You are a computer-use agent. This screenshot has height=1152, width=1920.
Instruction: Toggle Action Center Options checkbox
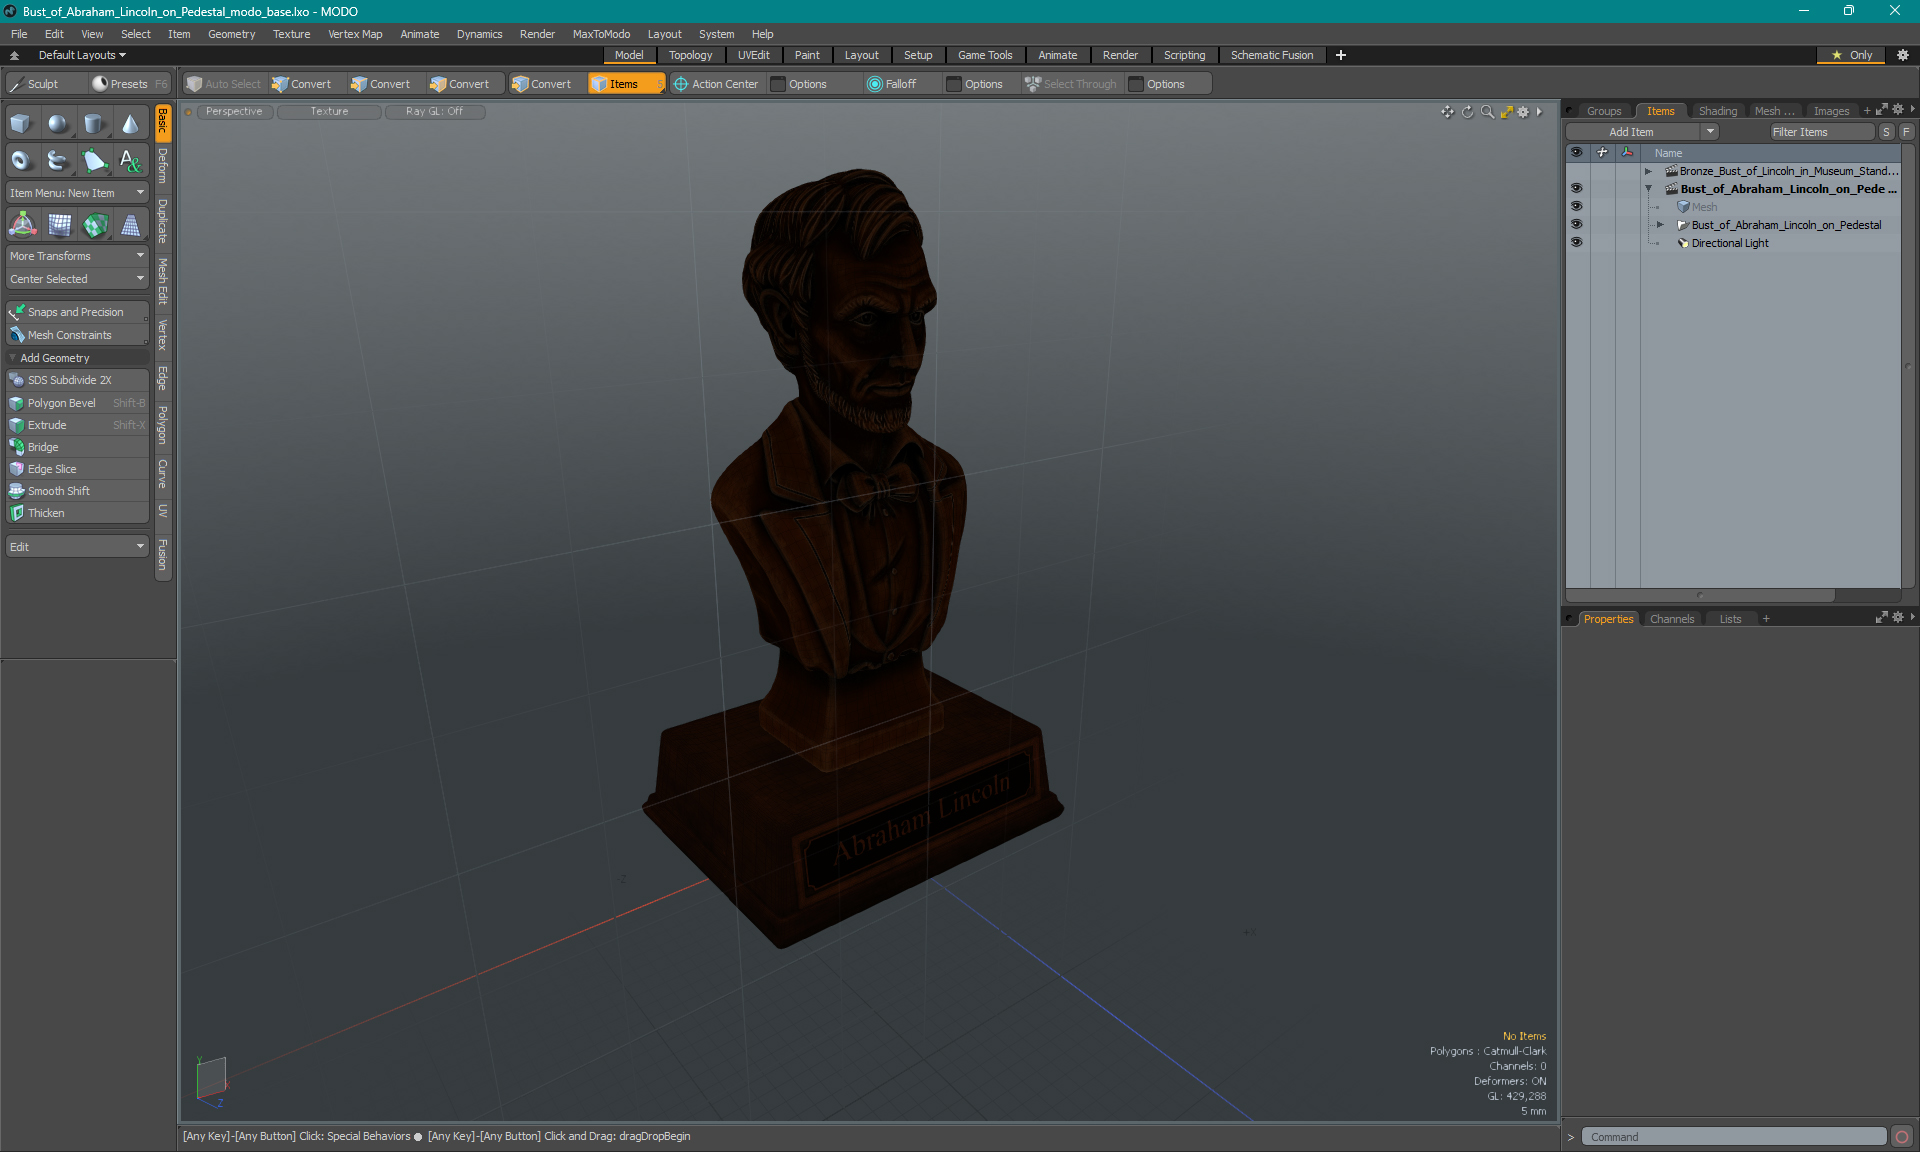pyautogui.click(x=778, y=84)
